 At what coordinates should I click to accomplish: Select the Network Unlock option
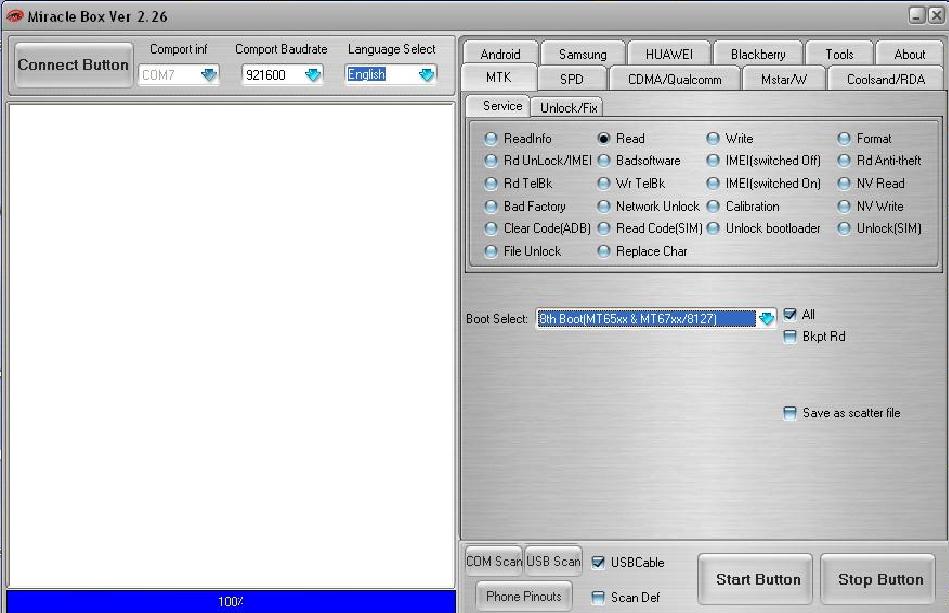[648, 206]
